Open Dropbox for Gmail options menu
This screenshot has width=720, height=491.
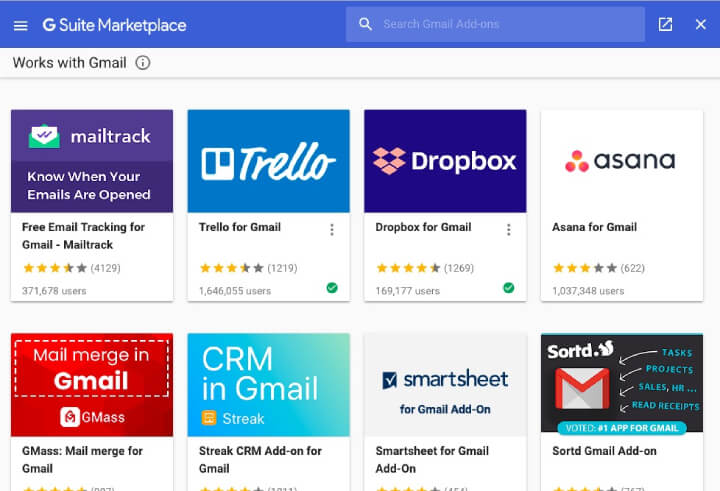click(x=508, y=230)
